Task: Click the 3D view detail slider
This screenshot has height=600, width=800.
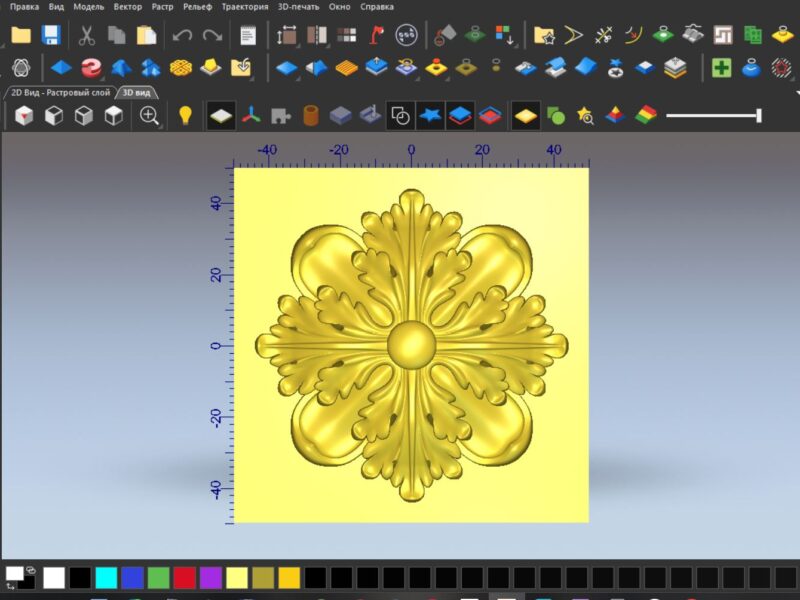Action: click(x=714, y=116)
